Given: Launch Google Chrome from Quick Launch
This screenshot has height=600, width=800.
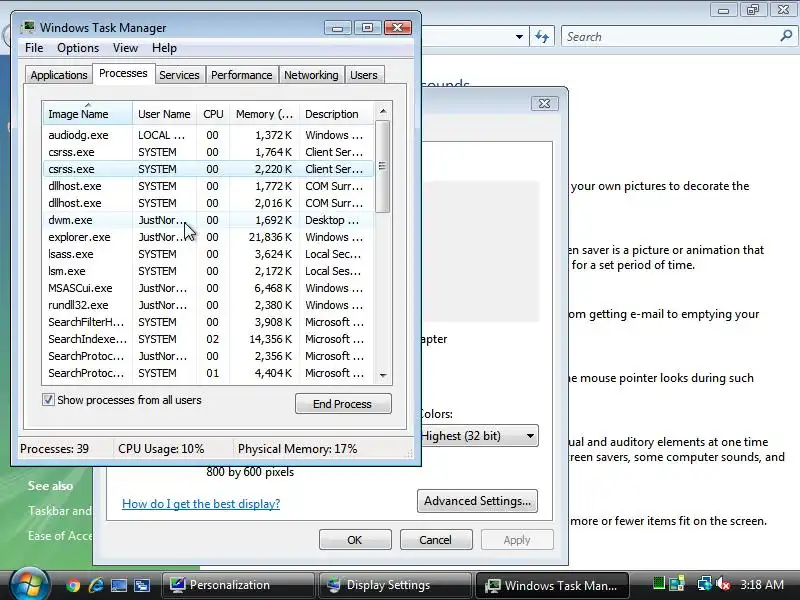Looking at the screenshot, I should [73, 585].
